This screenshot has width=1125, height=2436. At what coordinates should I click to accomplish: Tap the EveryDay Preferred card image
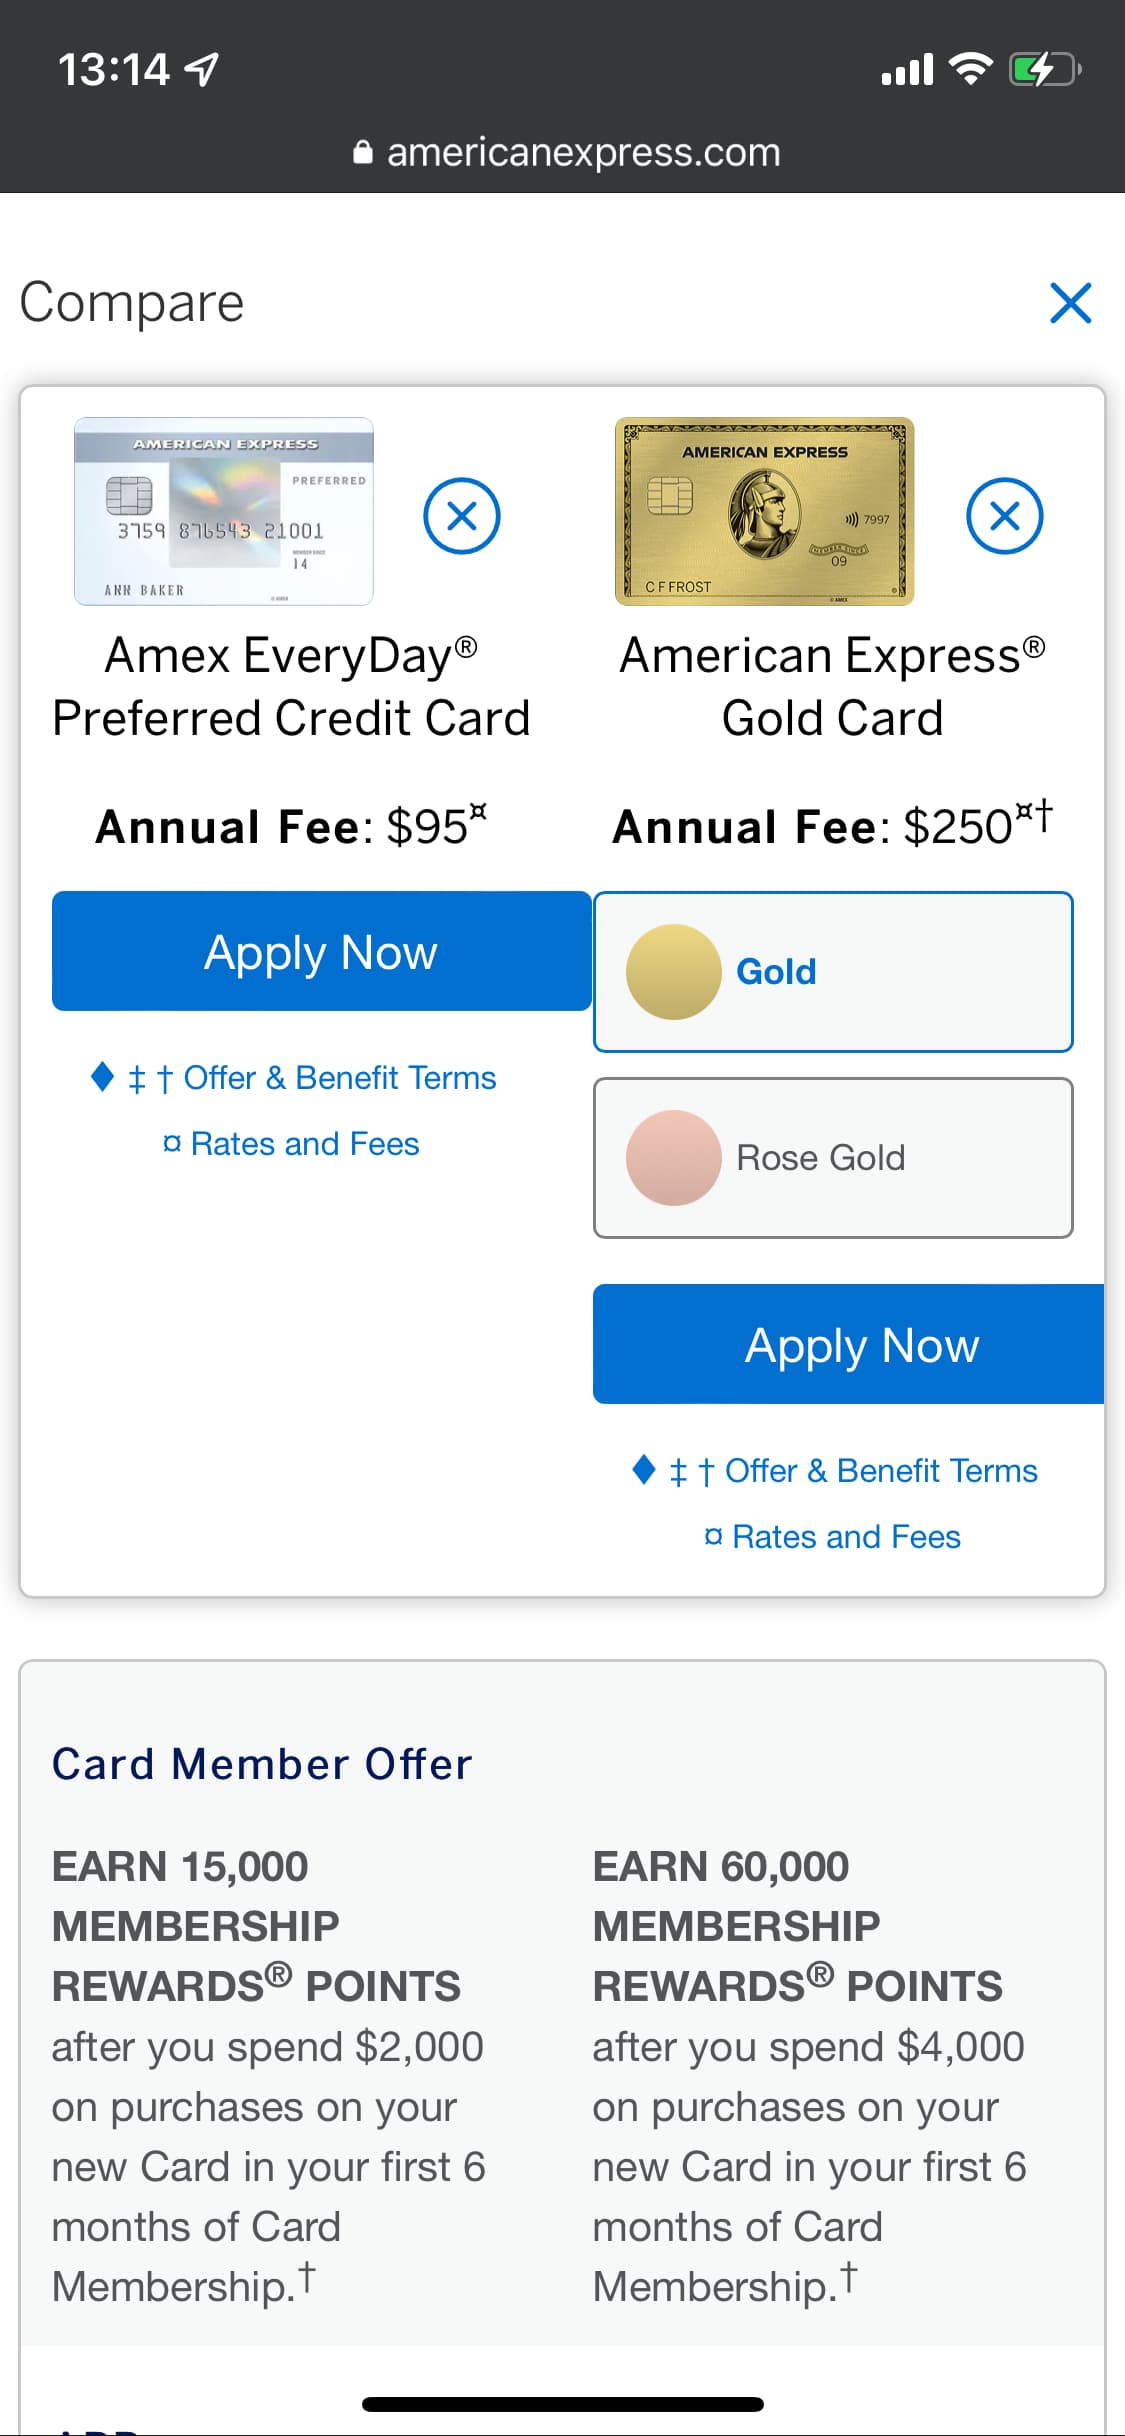pos(224,511)
